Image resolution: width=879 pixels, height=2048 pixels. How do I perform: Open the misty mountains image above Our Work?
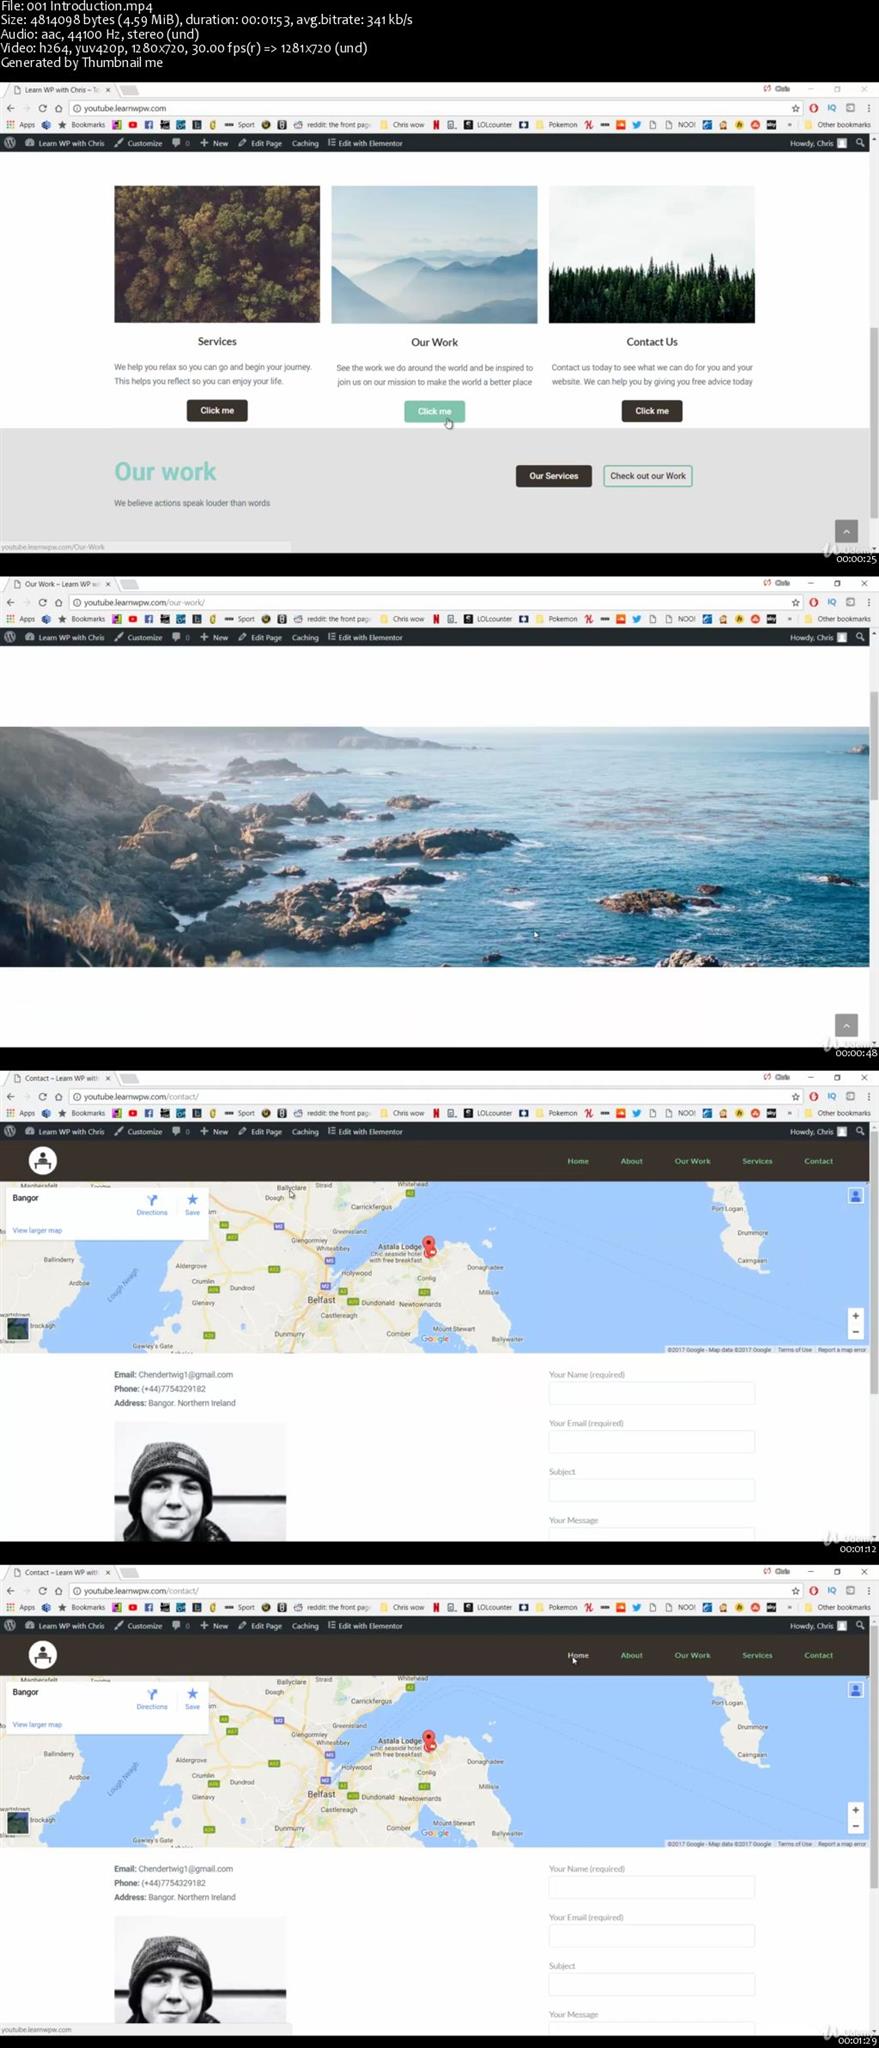coord(434,254)
